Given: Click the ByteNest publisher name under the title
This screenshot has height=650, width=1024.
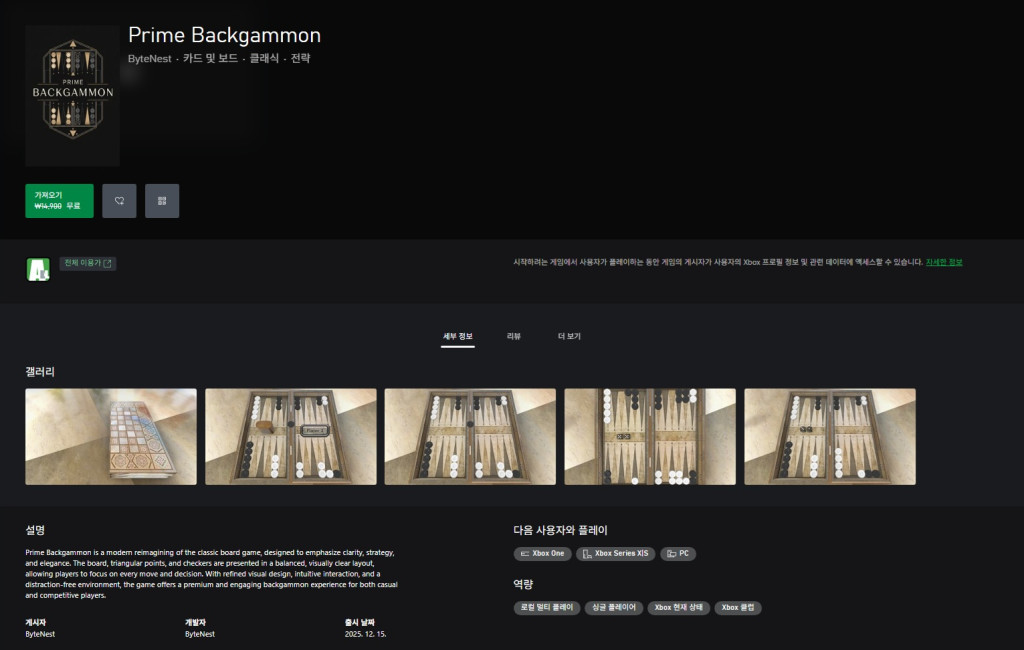Looking at the screenshot, I should coord(149,59).
